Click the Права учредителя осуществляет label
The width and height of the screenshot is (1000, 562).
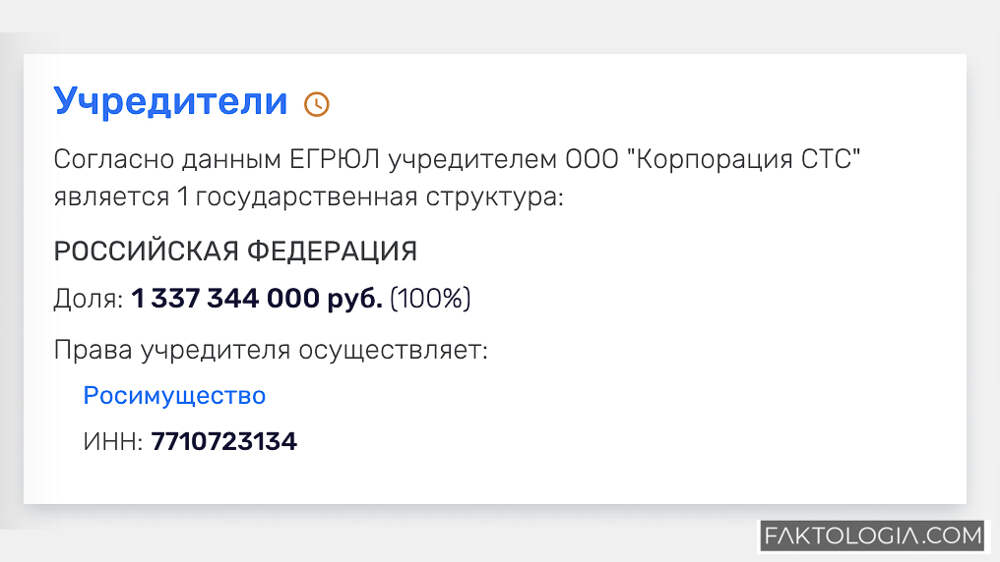pos(270,351)
